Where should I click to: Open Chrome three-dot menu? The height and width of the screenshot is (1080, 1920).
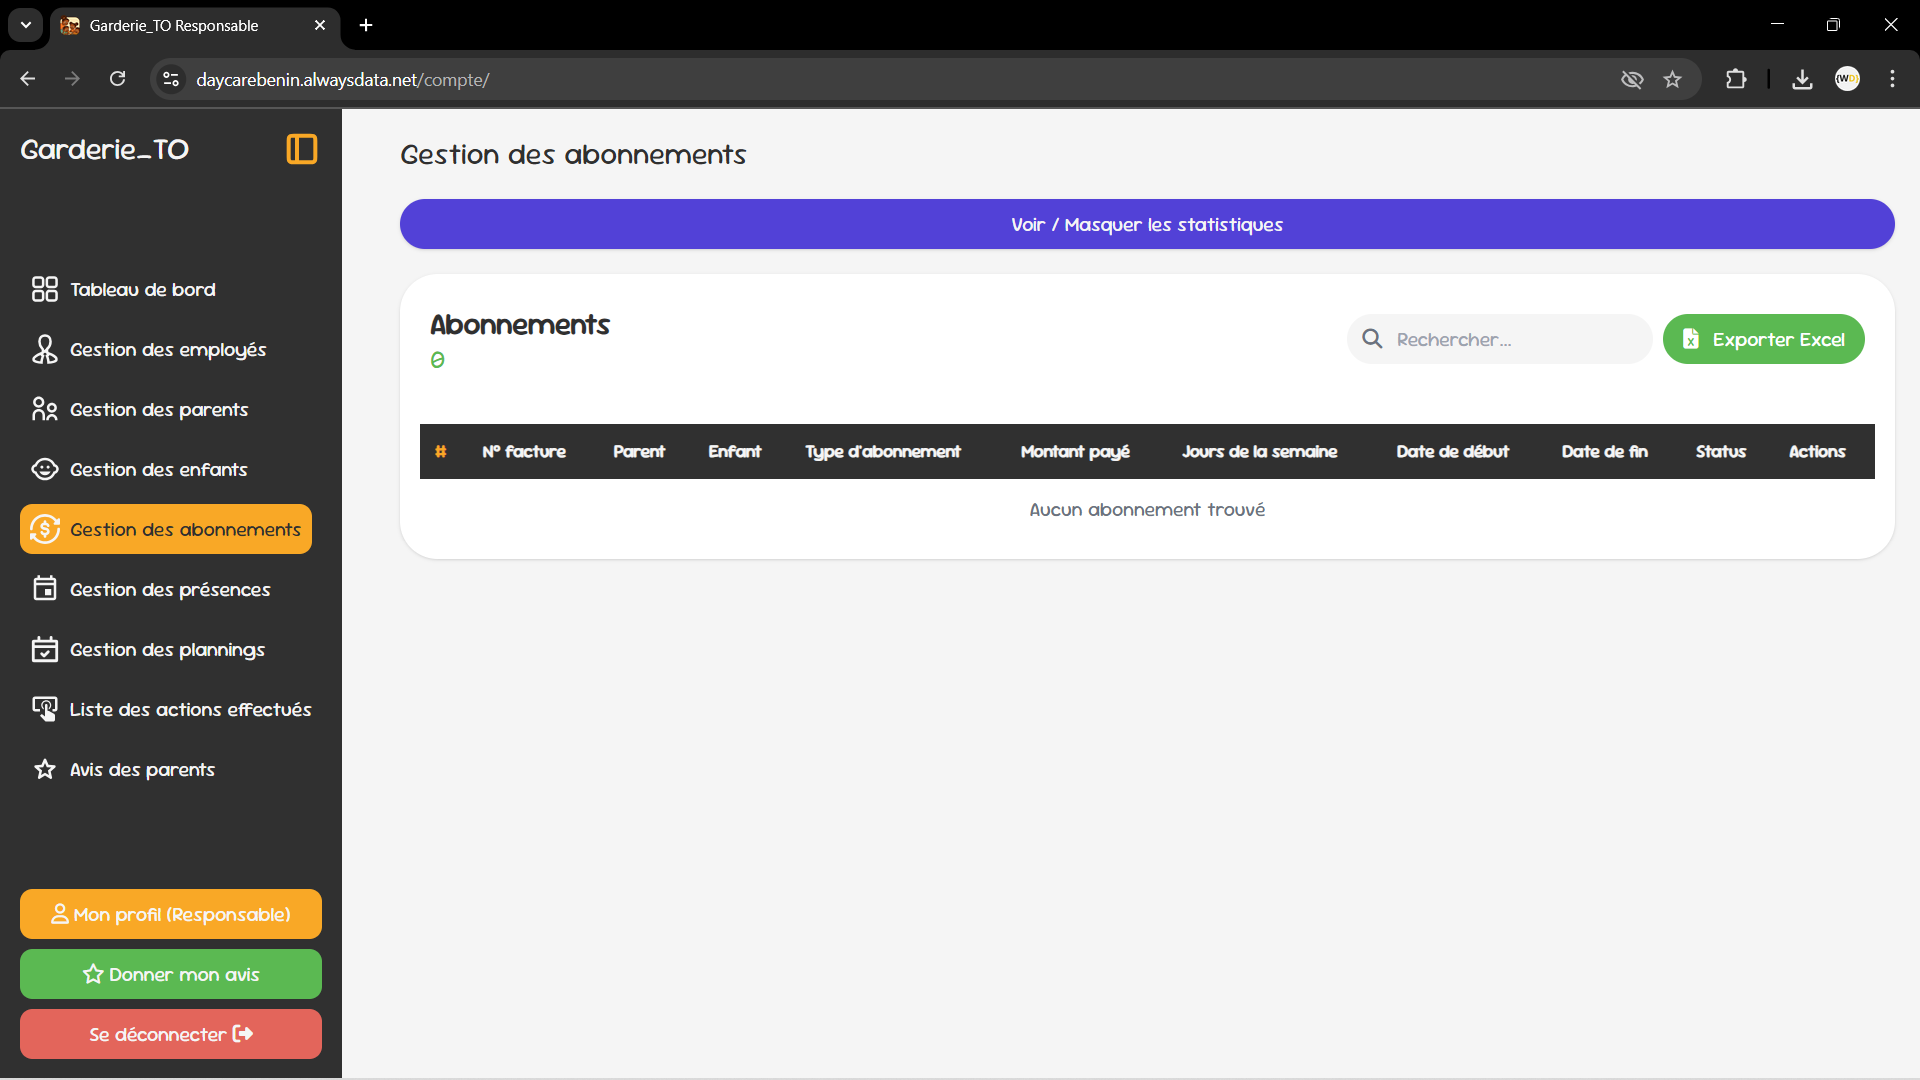1892,79
